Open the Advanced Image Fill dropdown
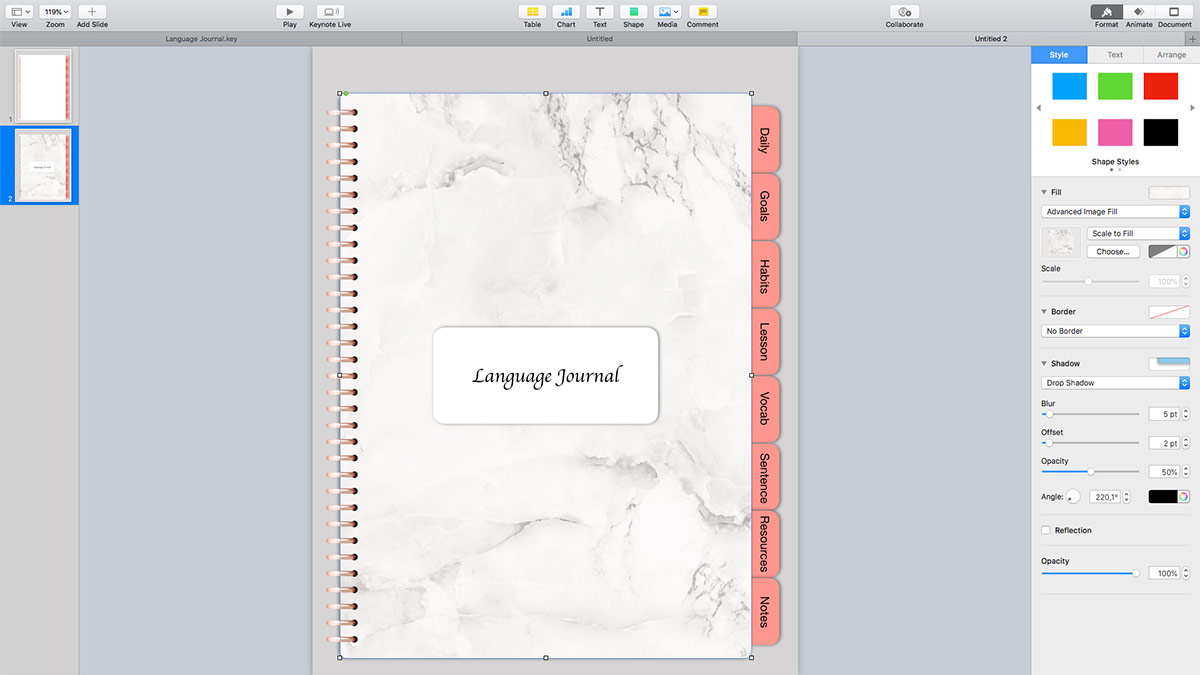The image size is (1200, 675). tap(1115, 212)
